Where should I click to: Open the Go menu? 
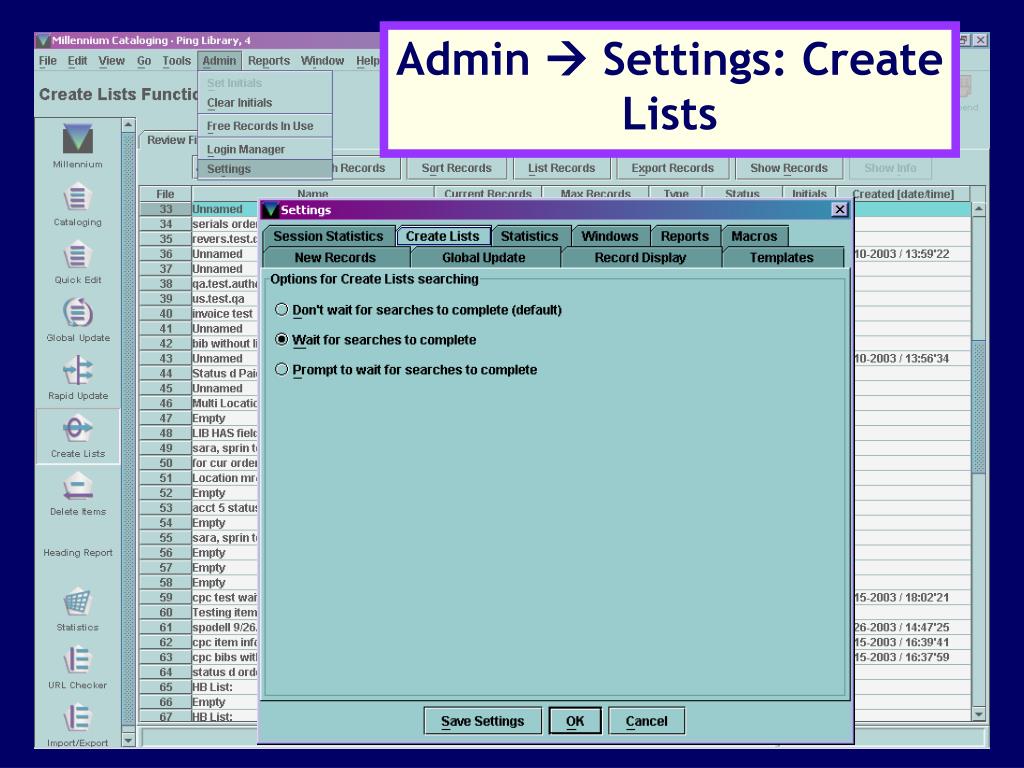144,61
